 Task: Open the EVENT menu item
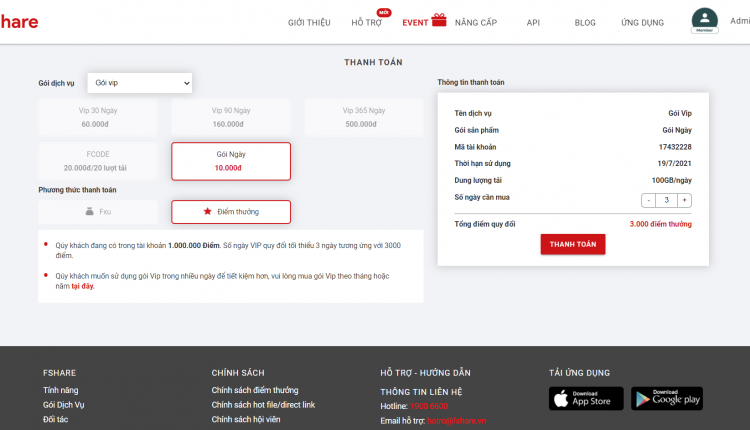(415, 22)
